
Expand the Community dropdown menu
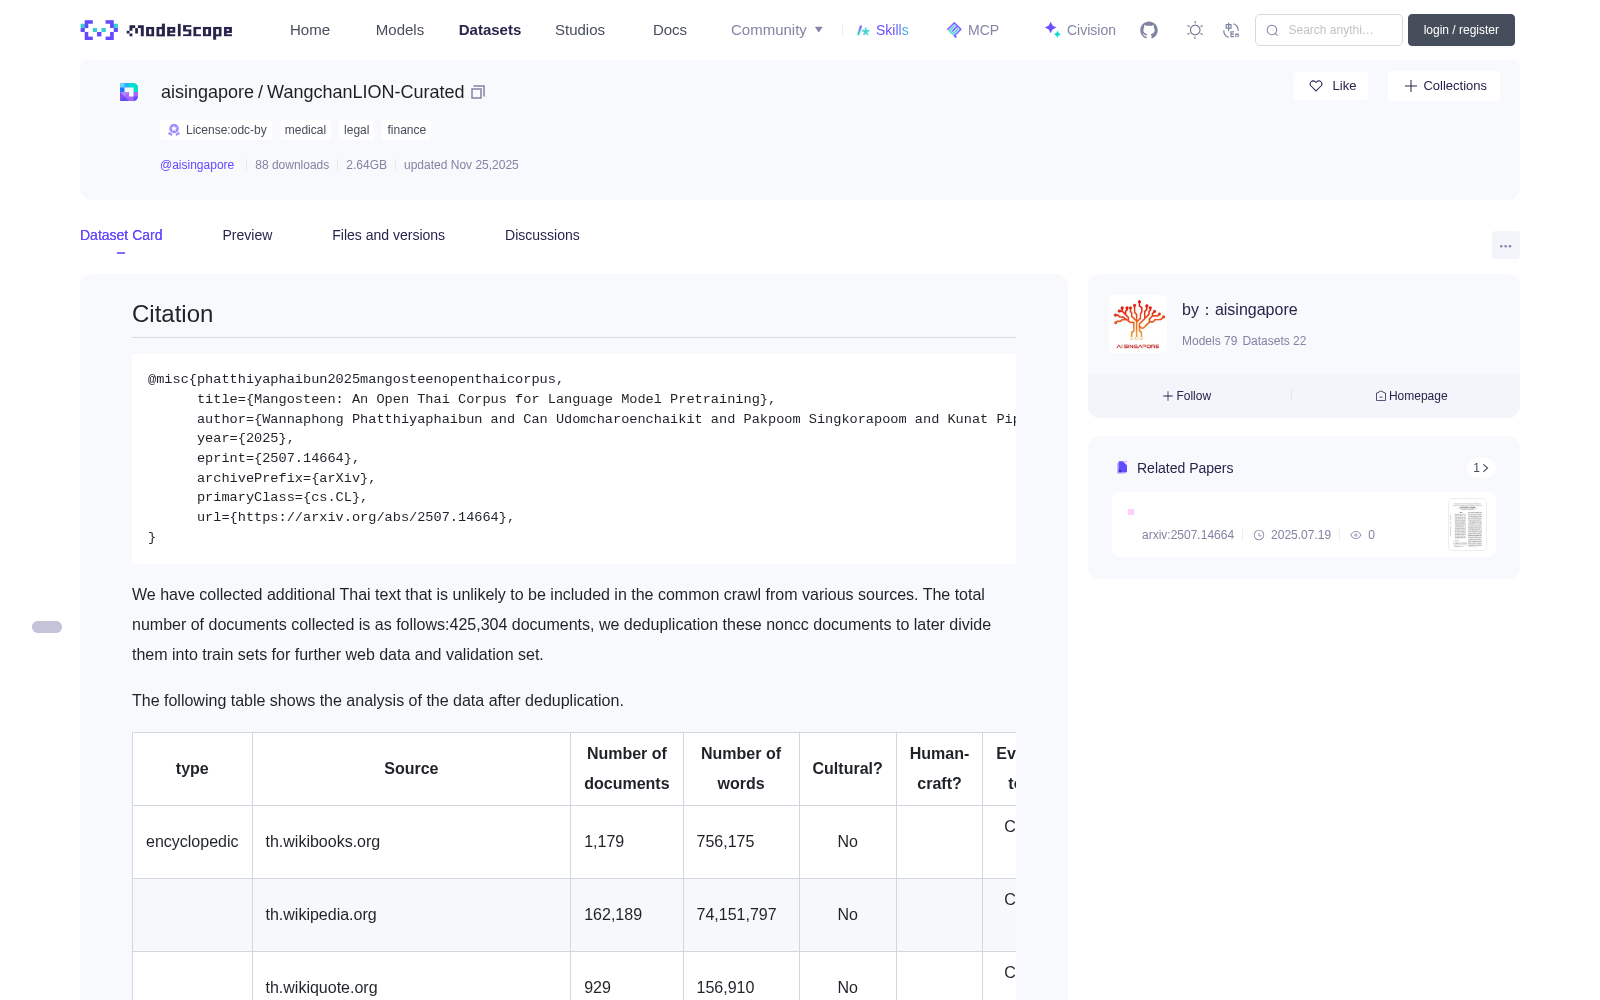(x=777, y=30)
